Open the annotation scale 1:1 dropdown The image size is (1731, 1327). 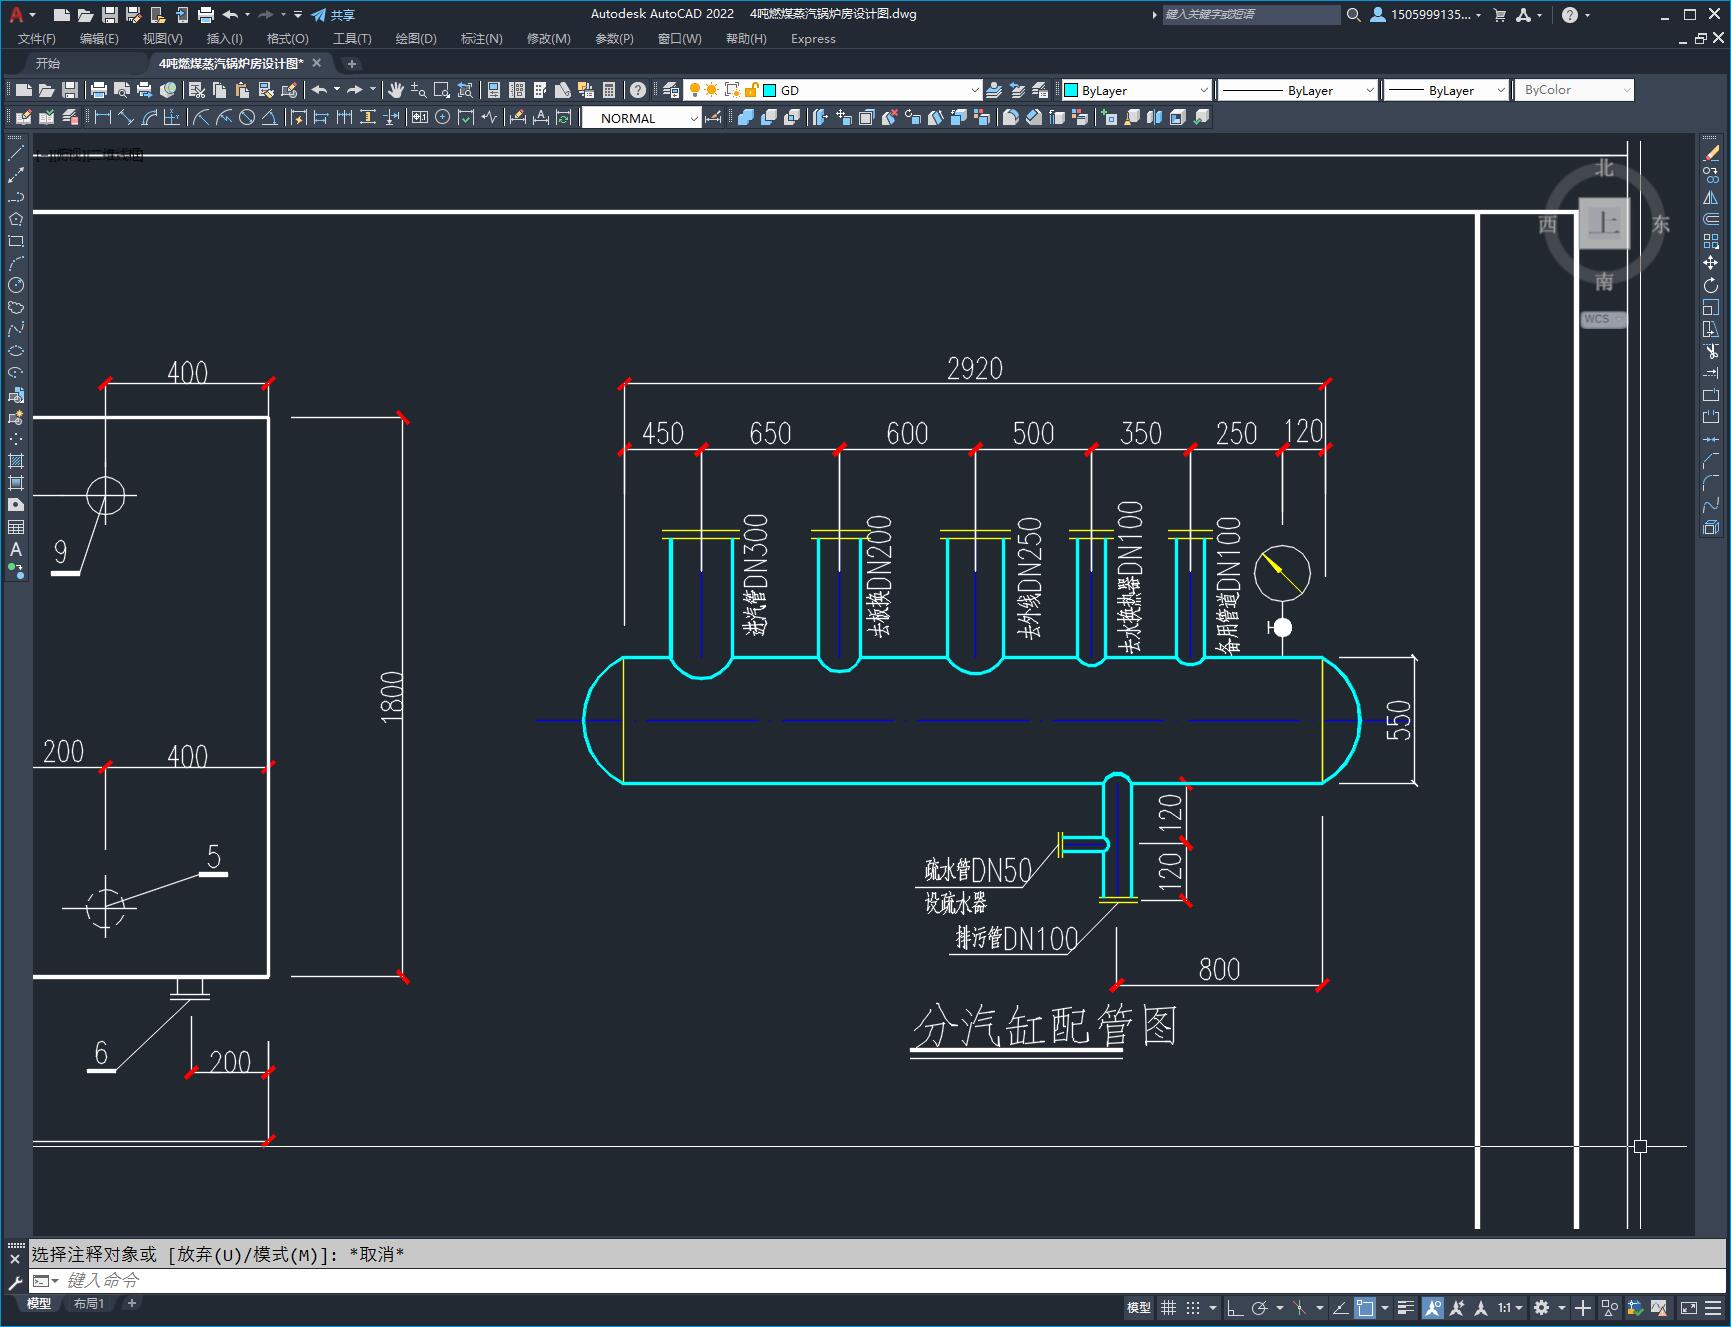tap(1509, 1307)
